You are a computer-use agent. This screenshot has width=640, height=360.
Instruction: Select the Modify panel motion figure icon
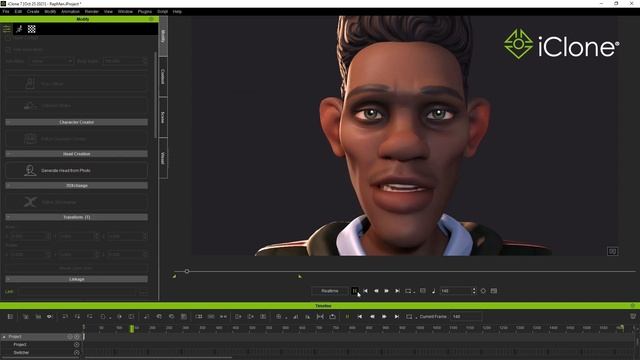(19, 29)
